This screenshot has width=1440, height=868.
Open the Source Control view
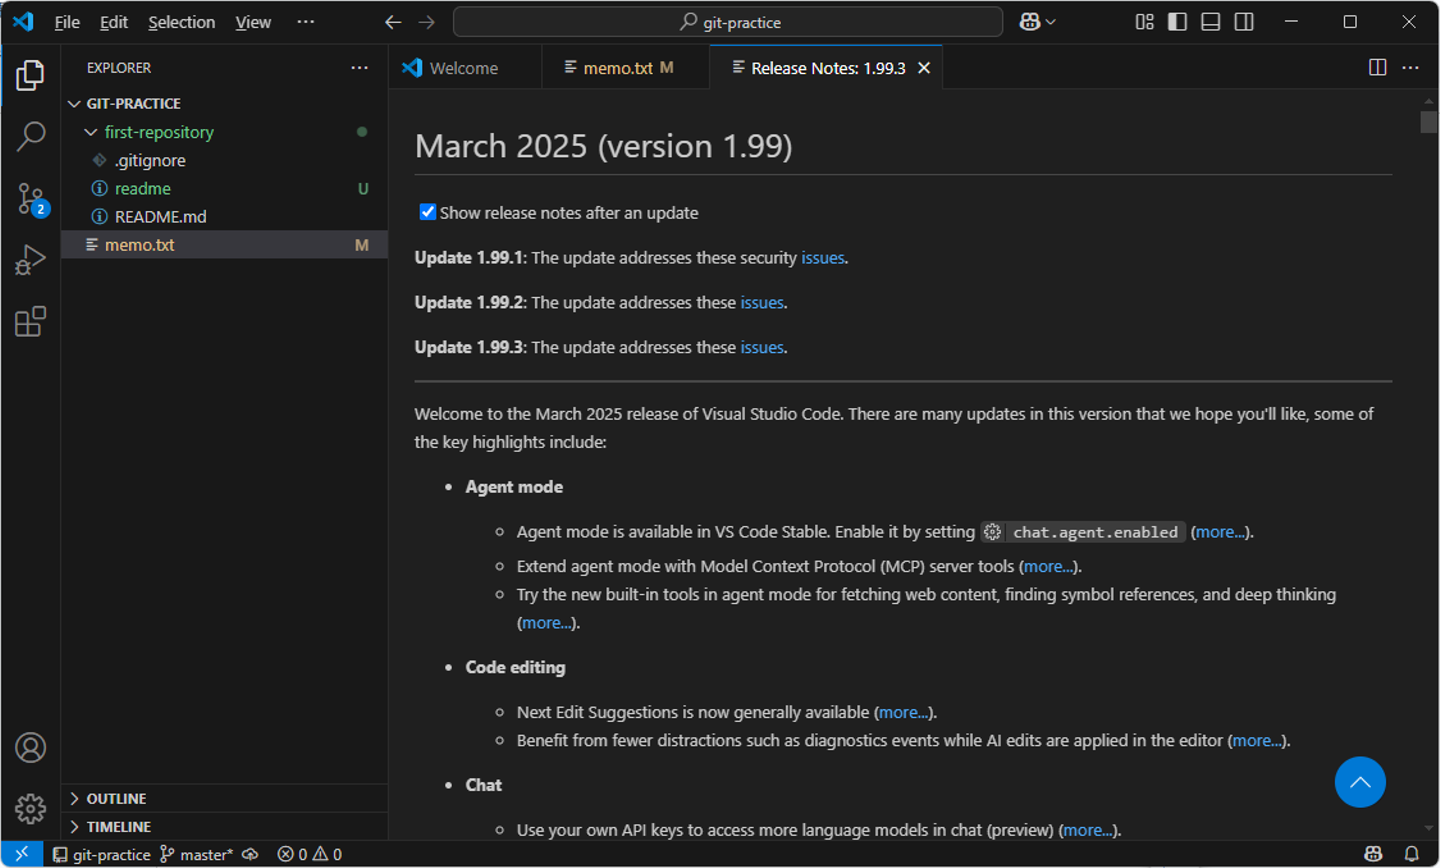[30, 198]
